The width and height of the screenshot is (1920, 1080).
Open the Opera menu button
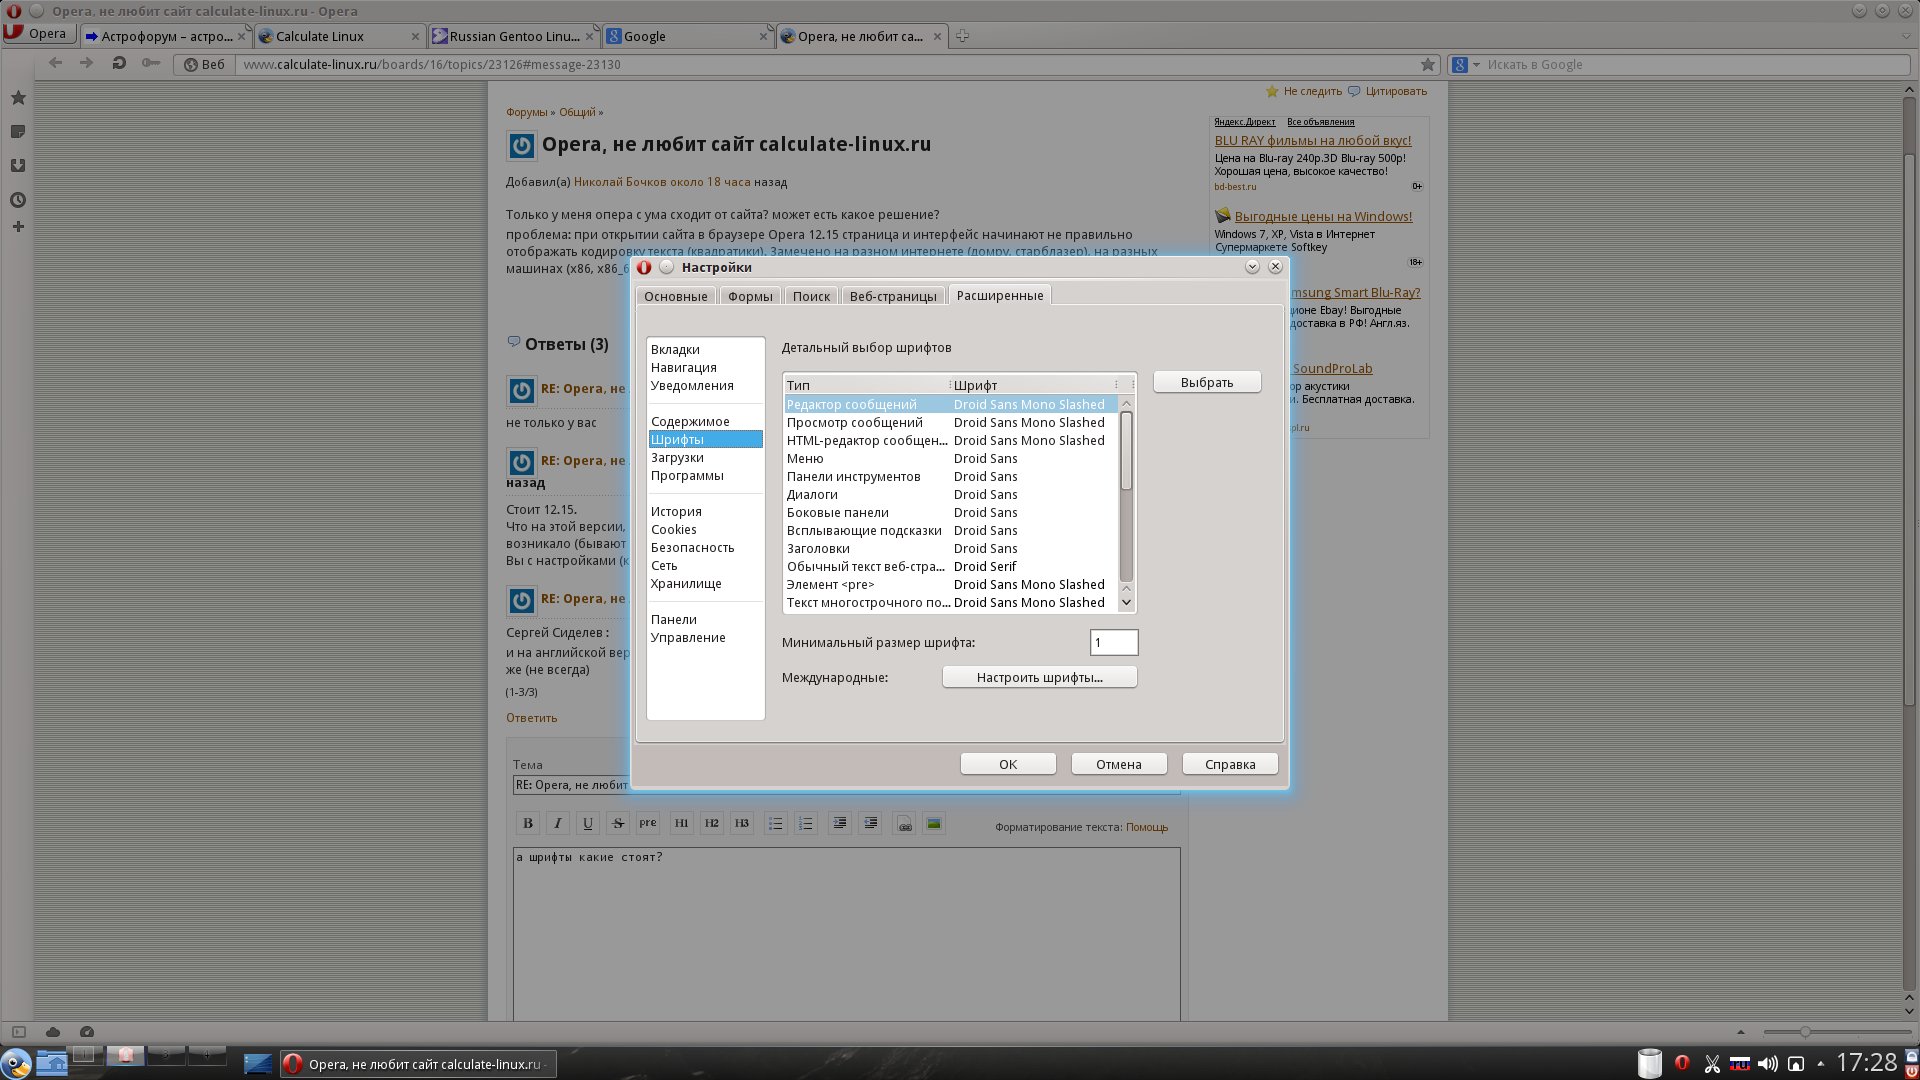[38, 34]
